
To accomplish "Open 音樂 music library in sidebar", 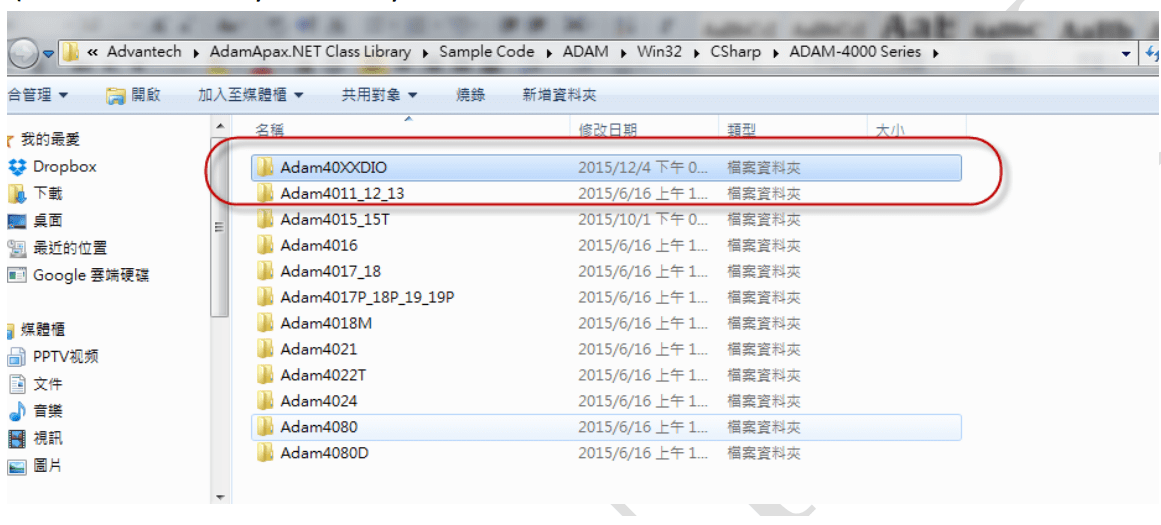I will [x=36, y=412].
